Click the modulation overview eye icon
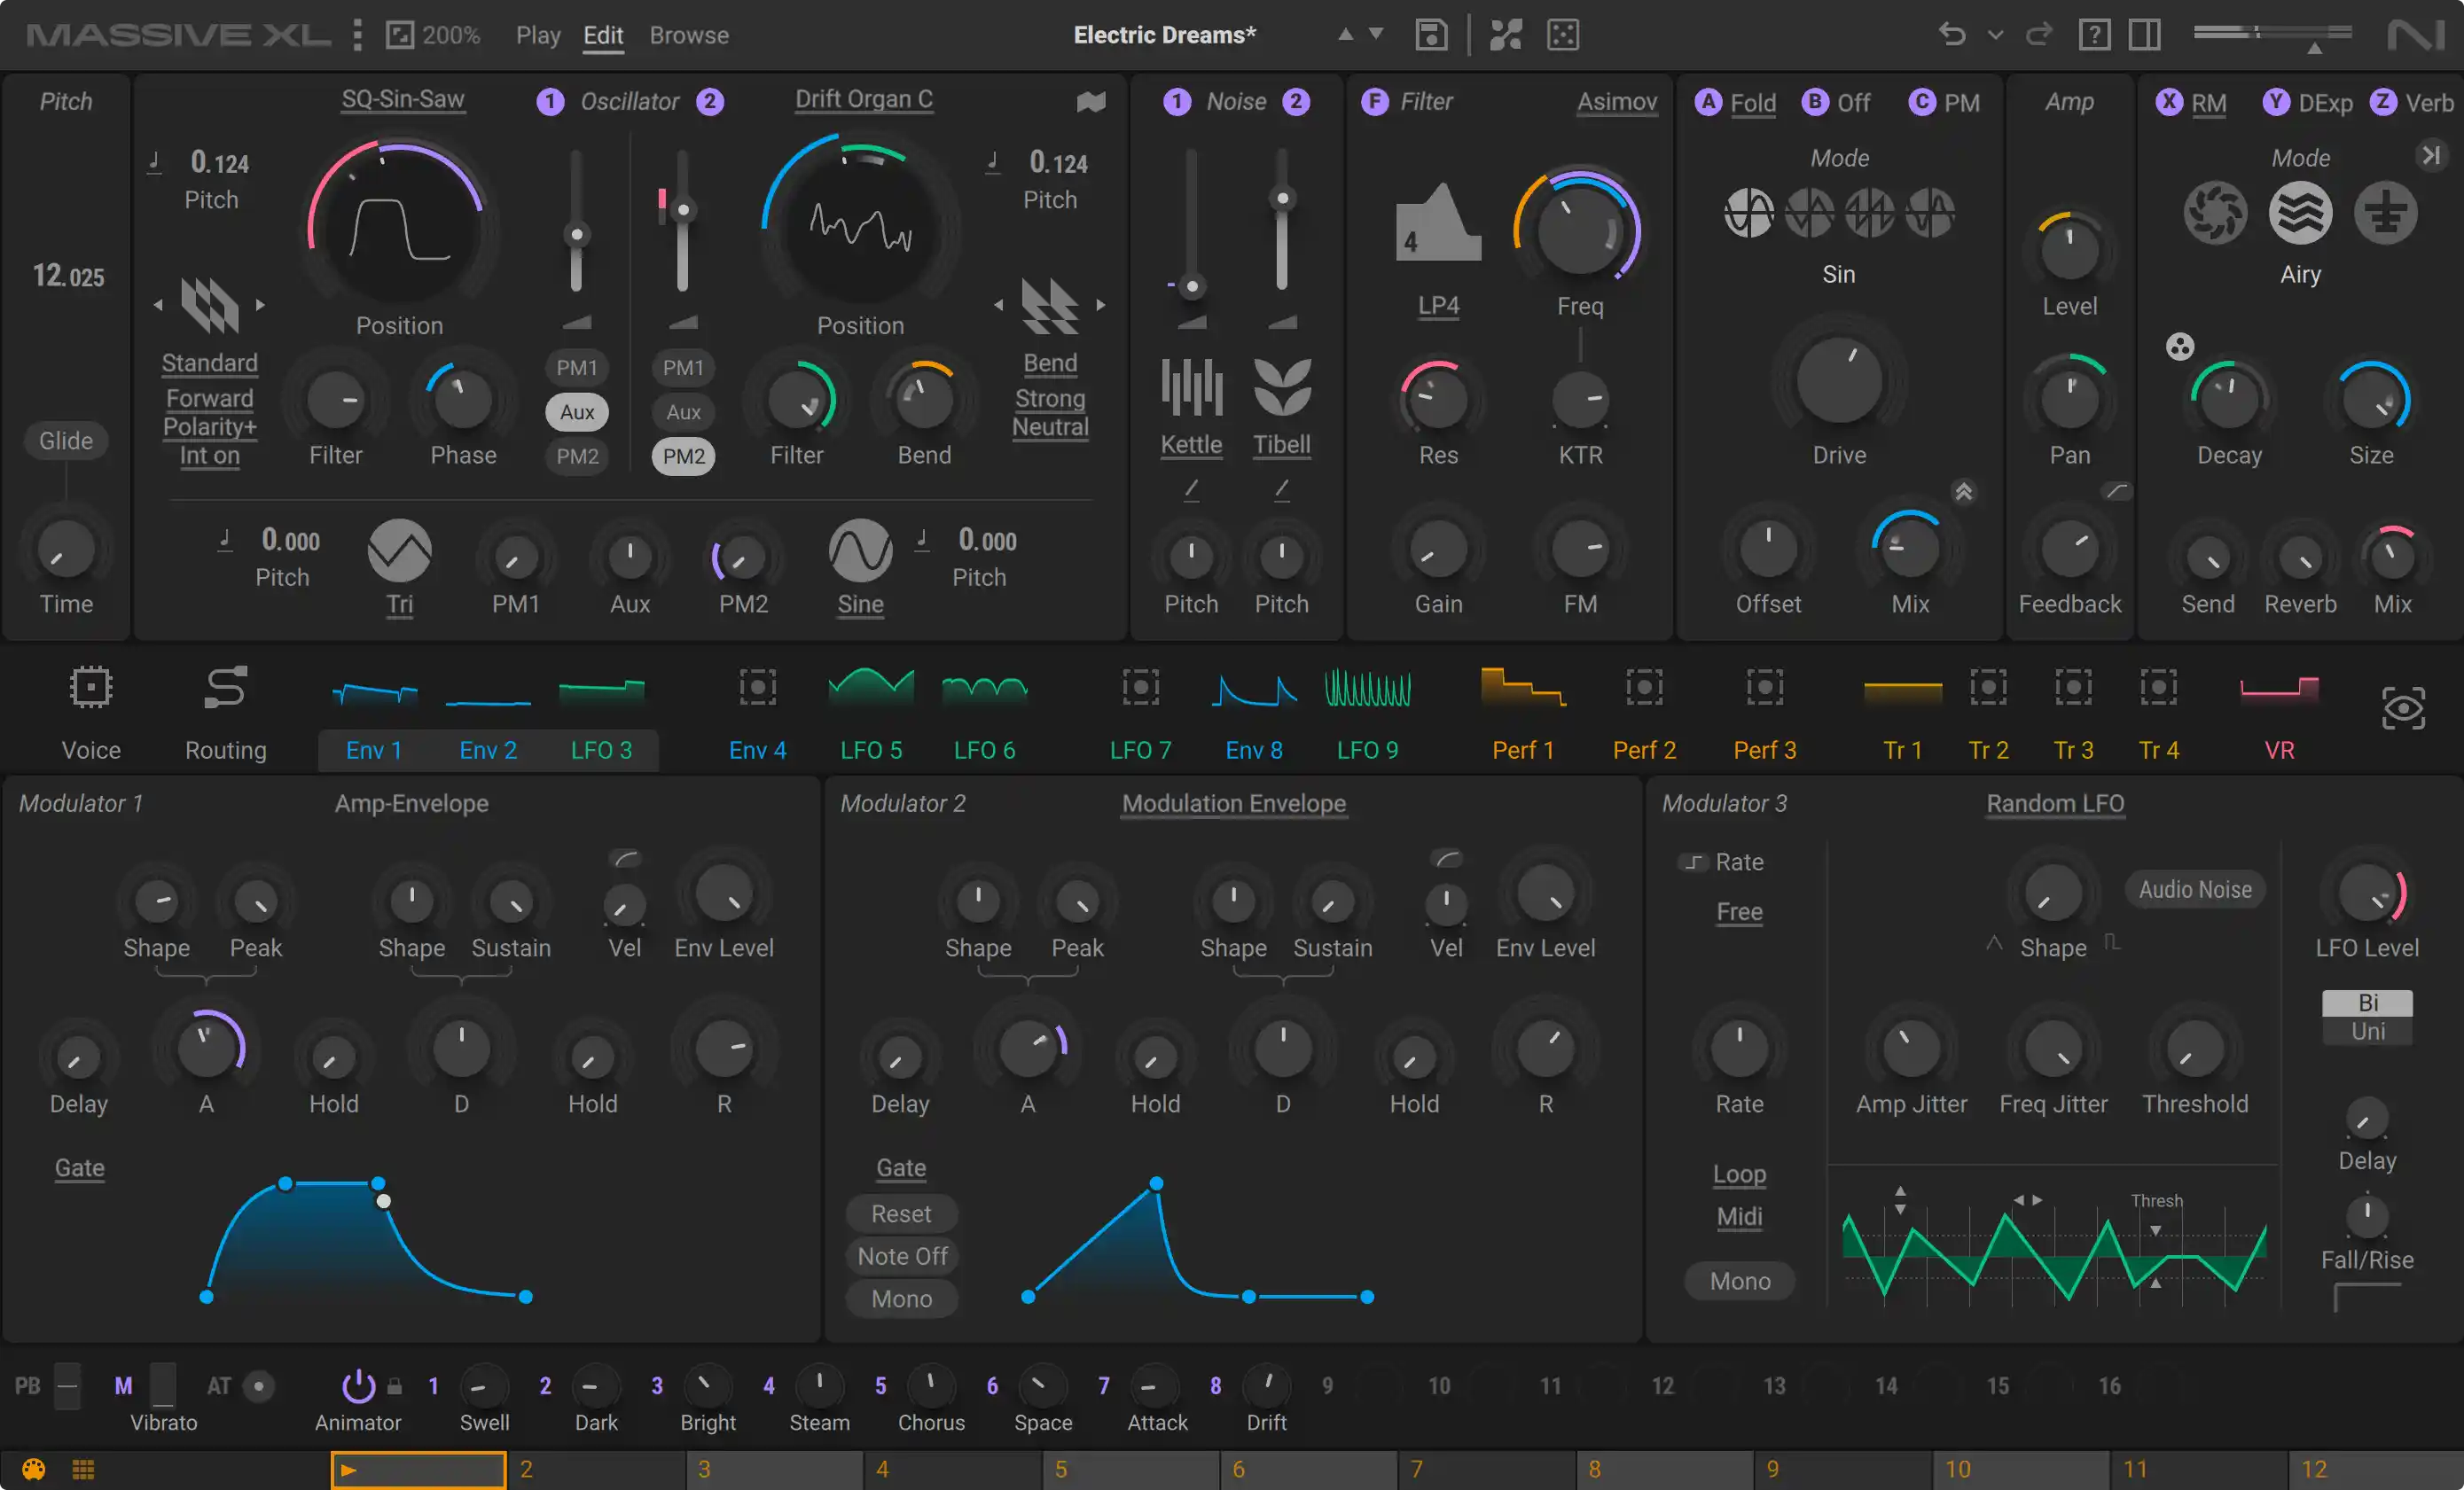This screenshot has height=1490, width=2464. (x=2403, y=709)
